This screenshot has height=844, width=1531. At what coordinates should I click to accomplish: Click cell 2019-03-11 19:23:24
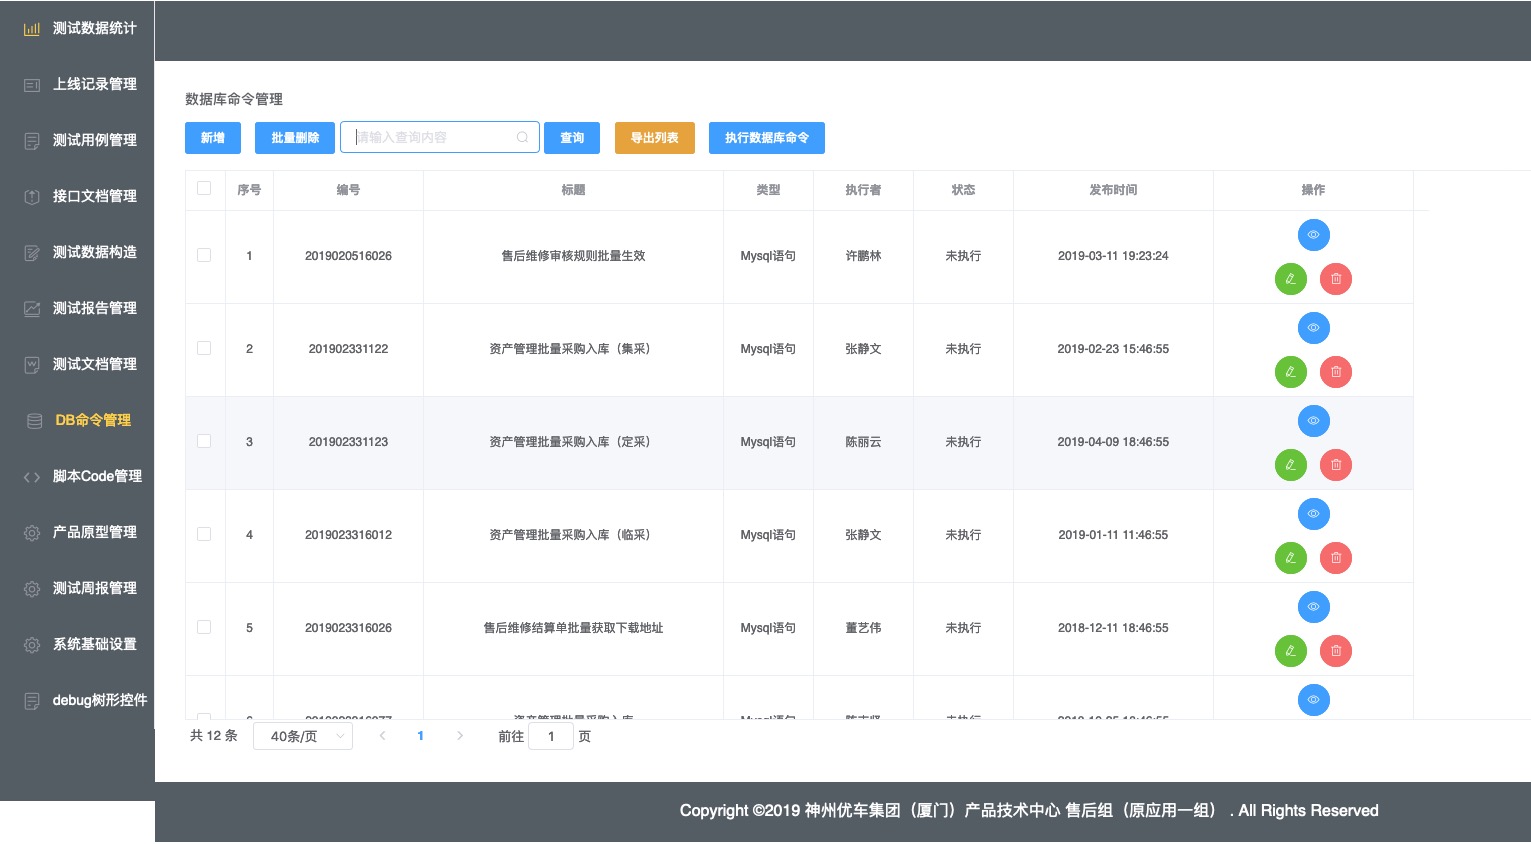tap(1113, 256)
